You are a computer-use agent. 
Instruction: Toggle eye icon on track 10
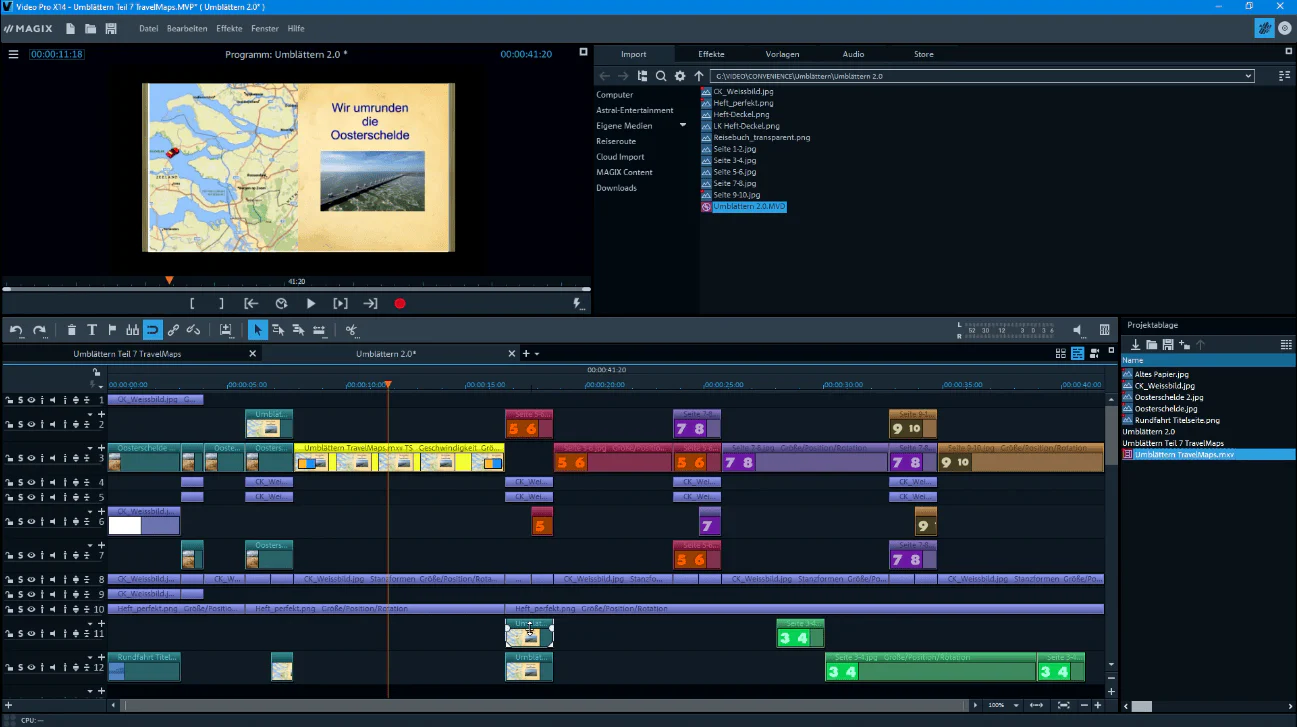click(x=31, y=609)
